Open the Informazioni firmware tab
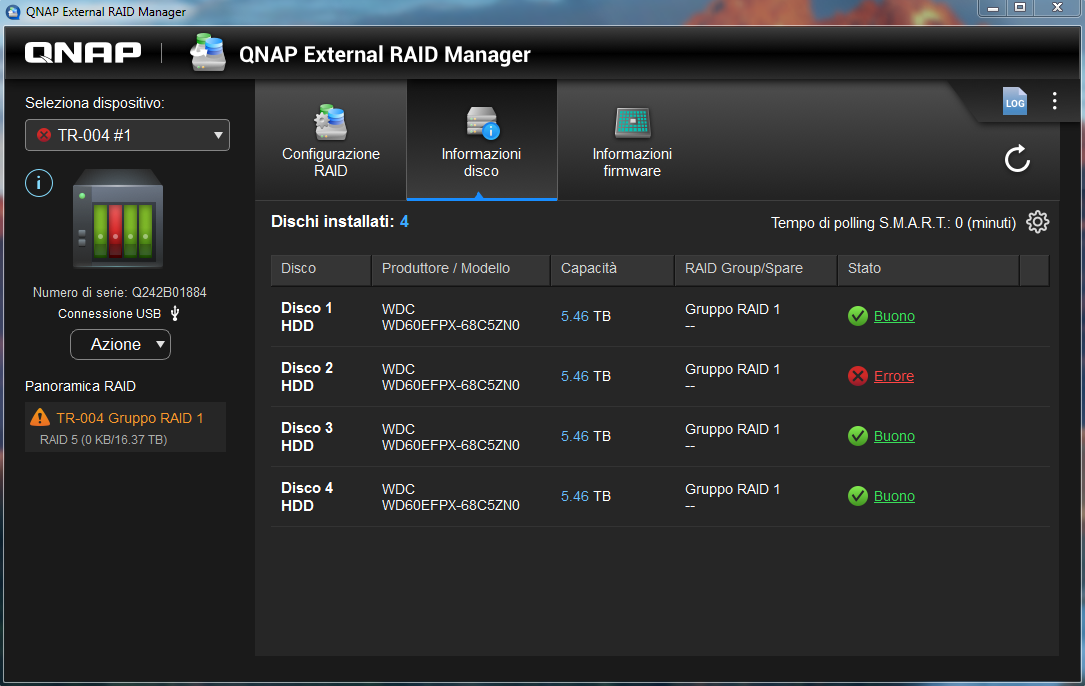This screenshot has width=1085, height=686. point(632,140)
